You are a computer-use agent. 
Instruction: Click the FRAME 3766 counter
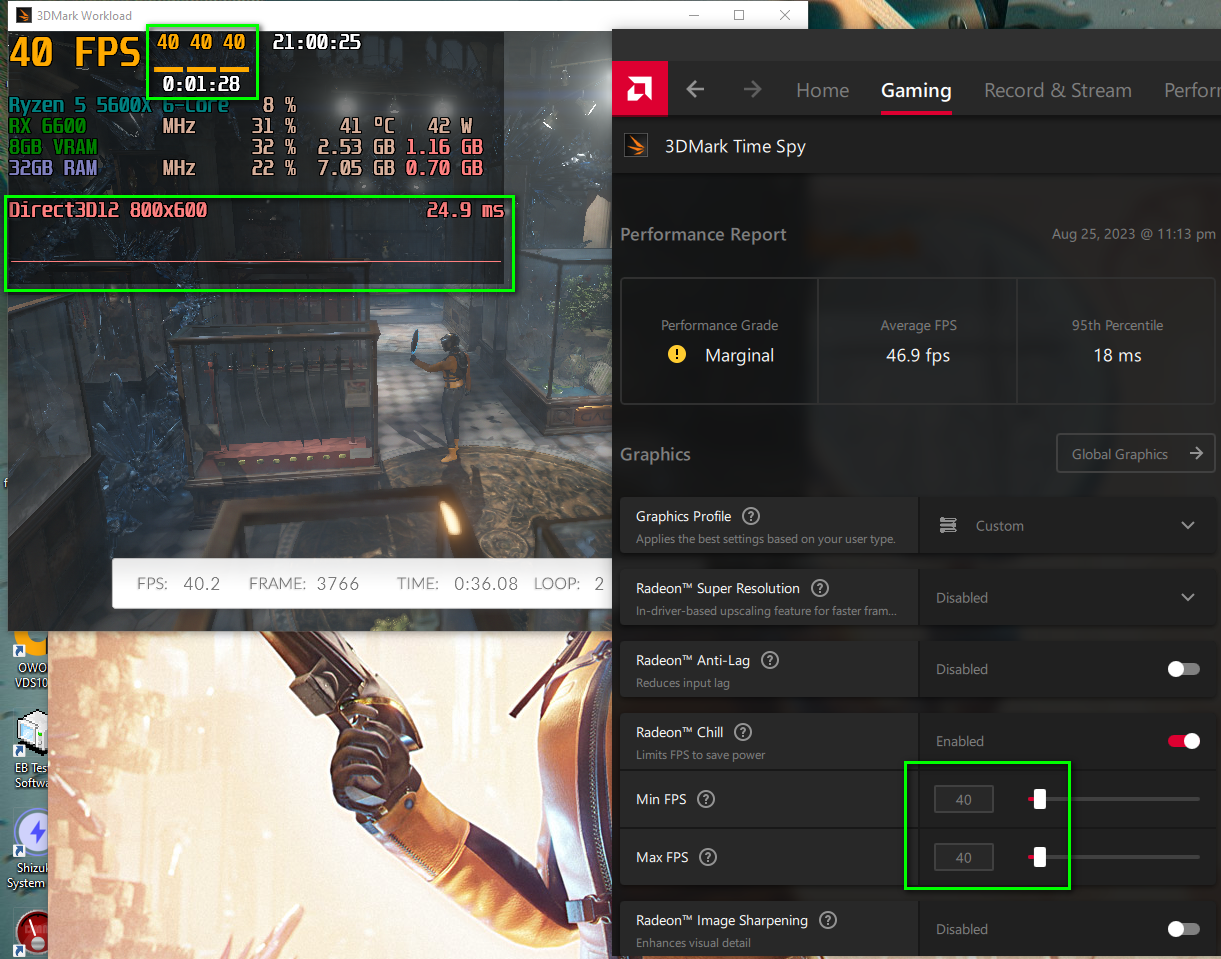pyautogui.click(x=304, y=583)
